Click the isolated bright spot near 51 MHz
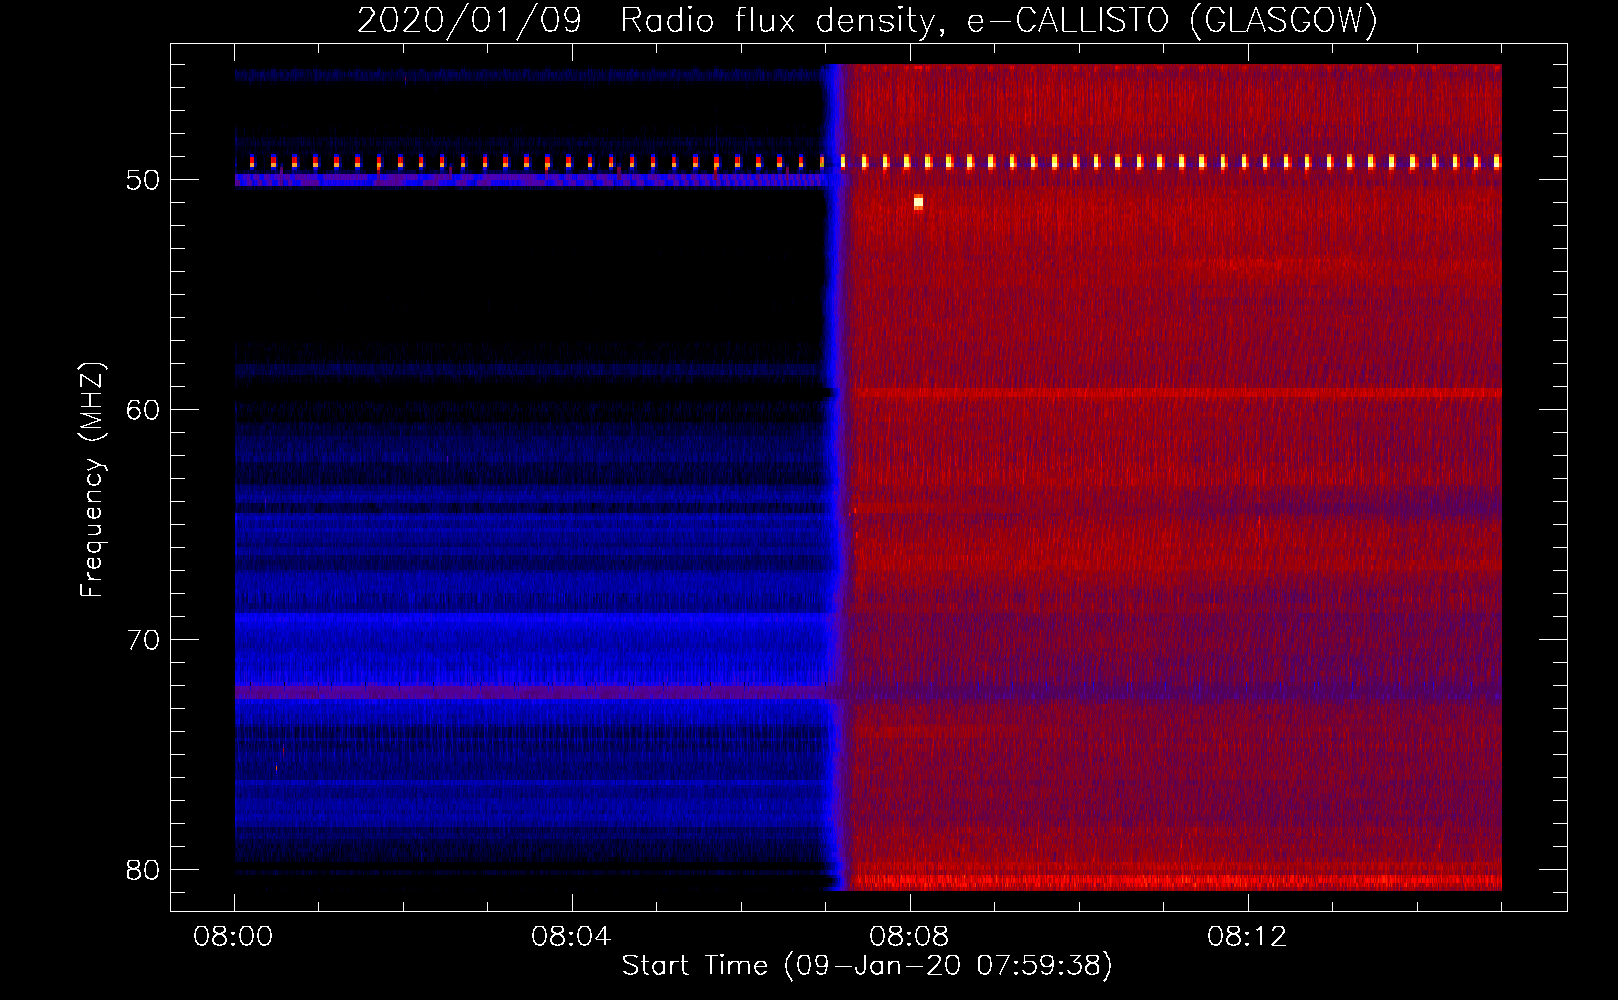 918,203
